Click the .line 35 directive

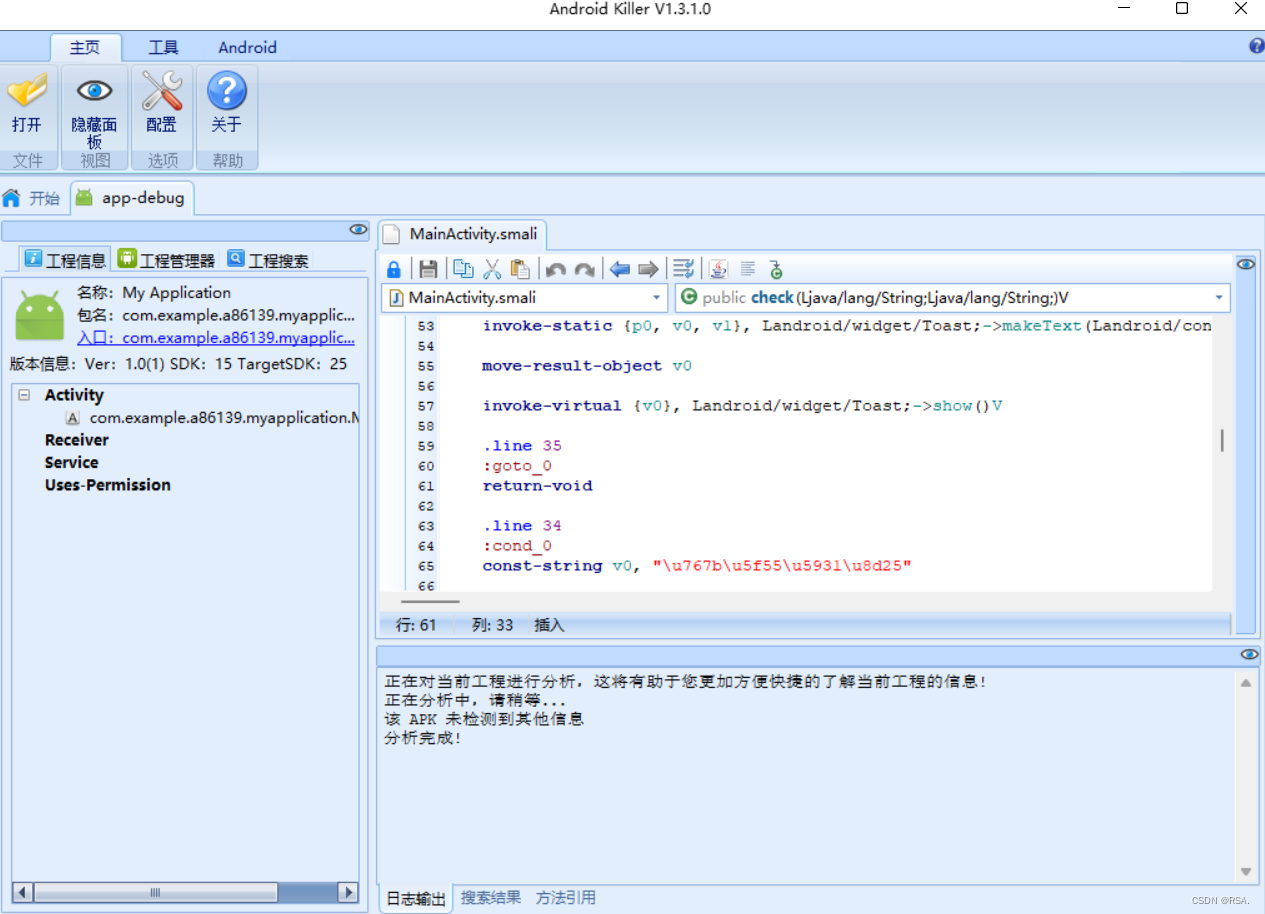tap(521, 446)
